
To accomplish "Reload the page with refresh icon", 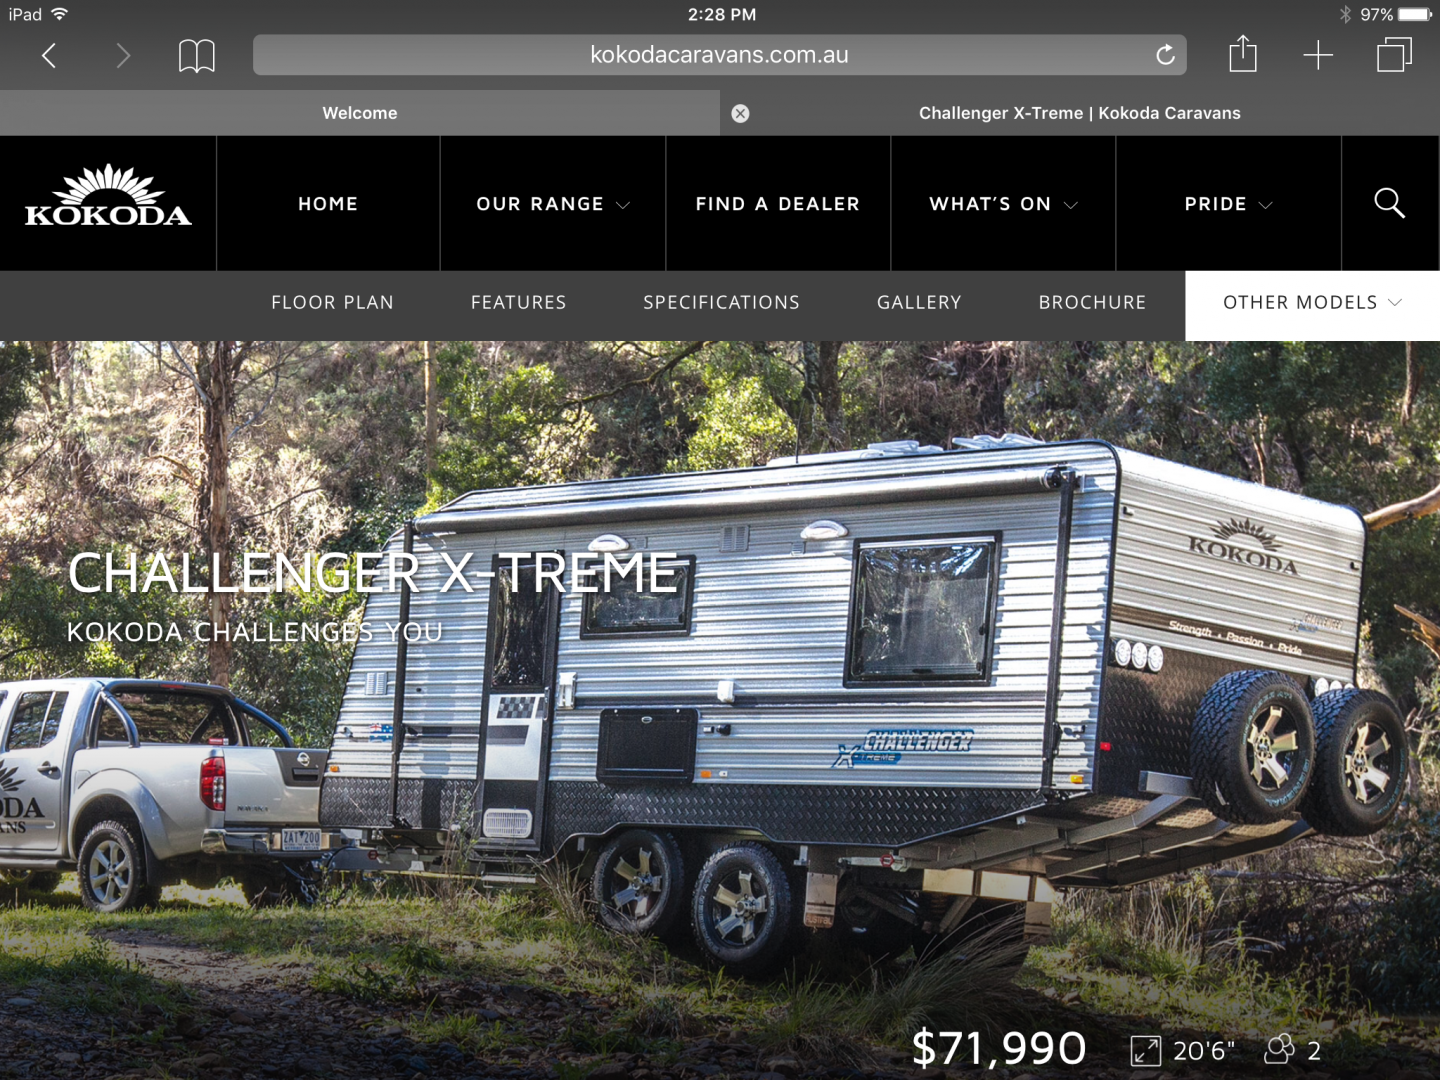I will [x=1165, y=55].
